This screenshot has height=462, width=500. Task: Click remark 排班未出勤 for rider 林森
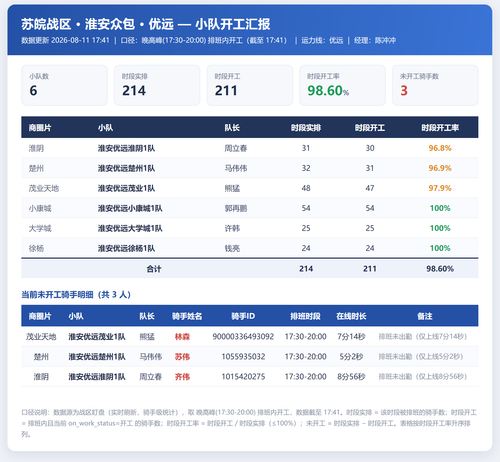(x=423, y=337)
